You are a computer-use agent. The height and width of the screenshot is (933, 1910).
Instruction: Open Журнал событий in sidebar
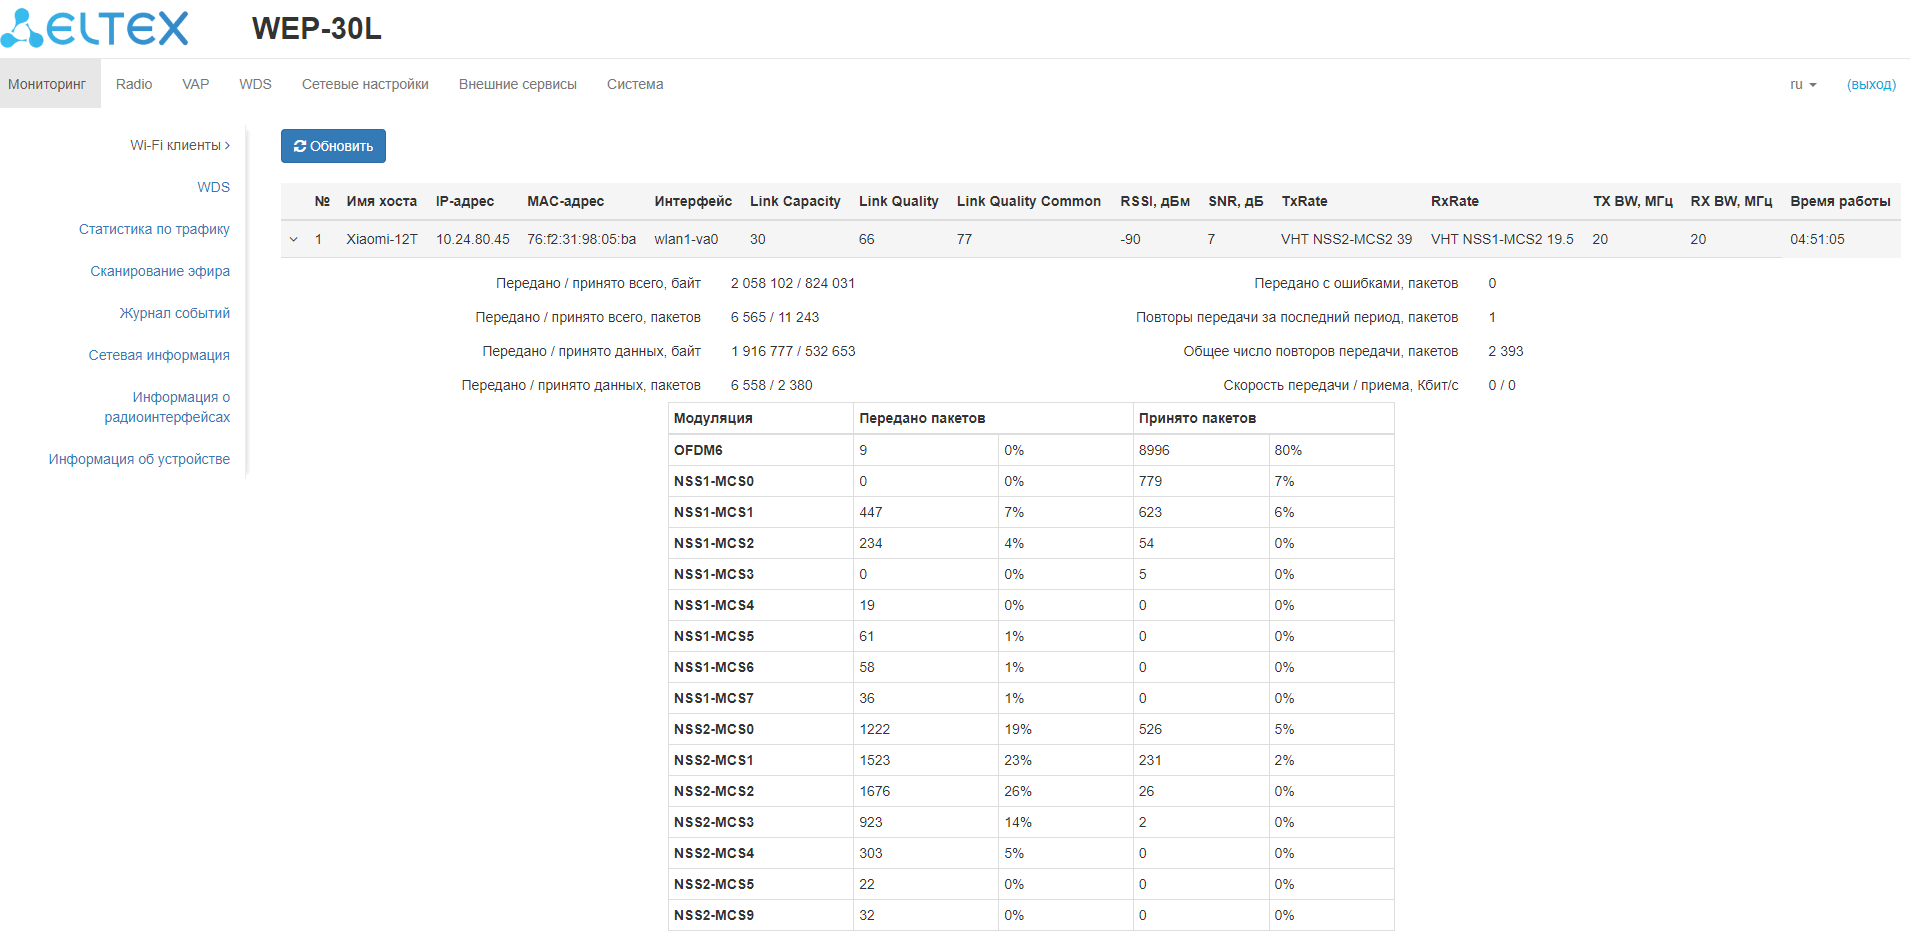pyautogui.click(x=174, y=314)
